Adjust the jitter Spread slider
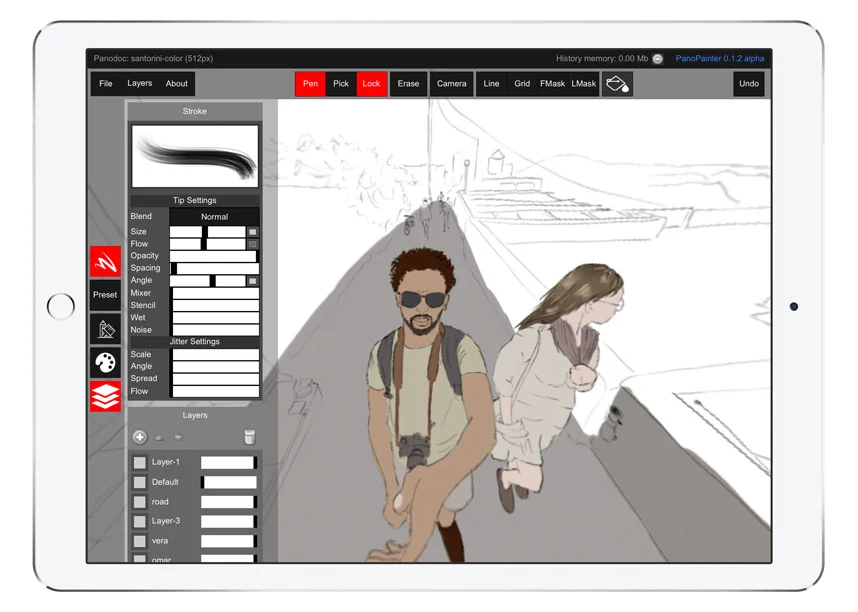Viewport: 858px width, 612px height. point(214,379)
